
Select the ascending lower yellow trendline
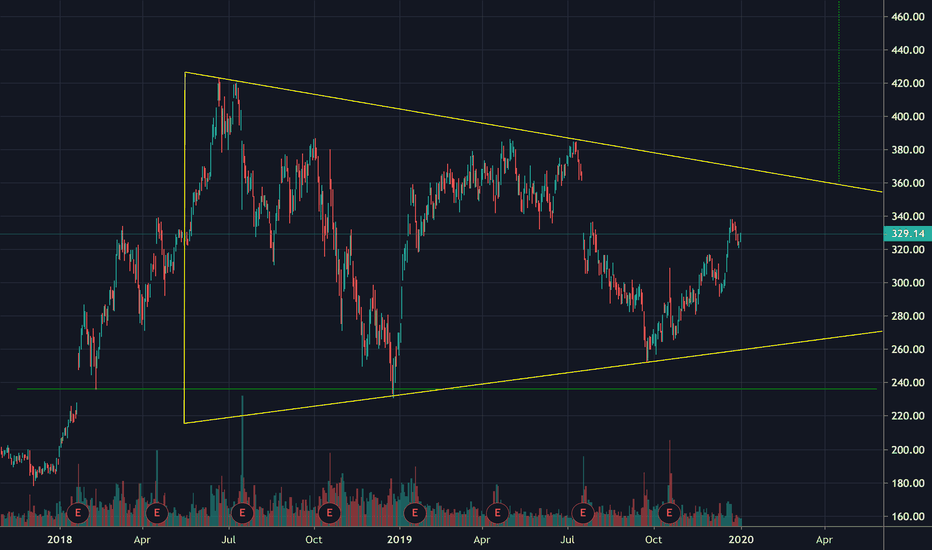click(x=534, y=377)
